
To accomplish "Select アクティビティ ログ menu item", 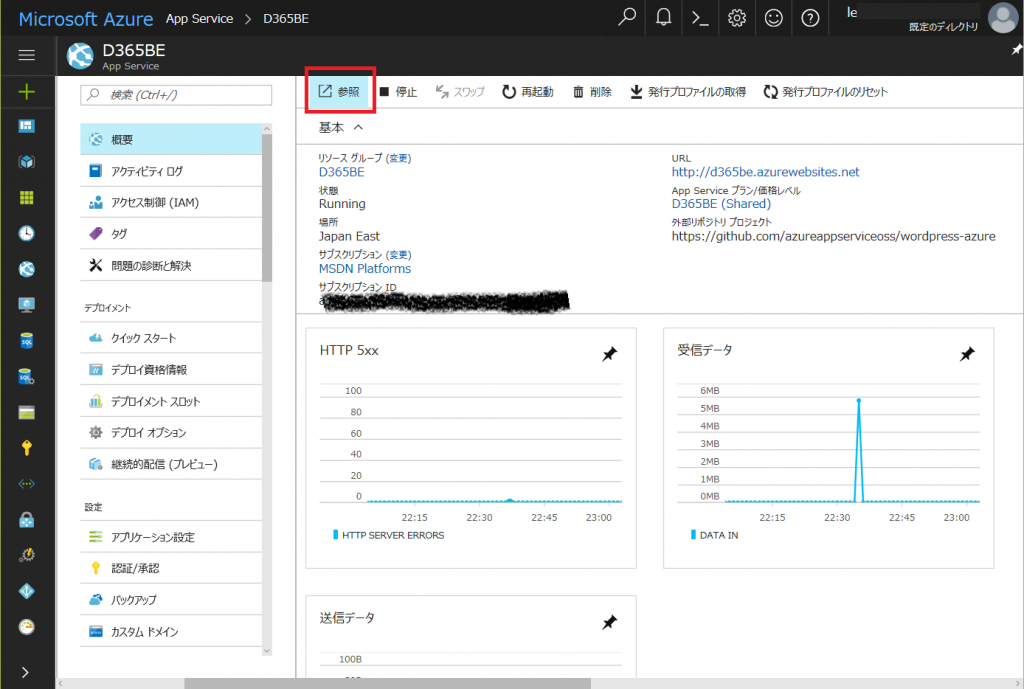I will pyautogui.click(x=171, y=171).
